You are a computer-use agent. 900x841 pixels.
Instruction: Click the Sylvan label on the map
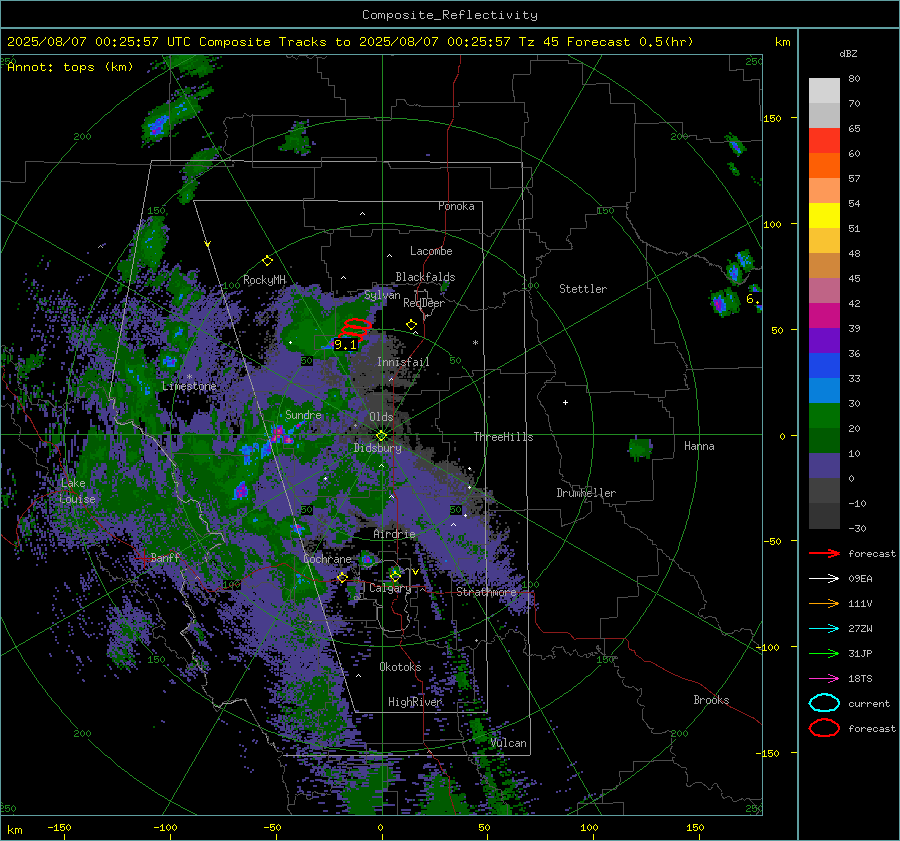tap(382, 295)
